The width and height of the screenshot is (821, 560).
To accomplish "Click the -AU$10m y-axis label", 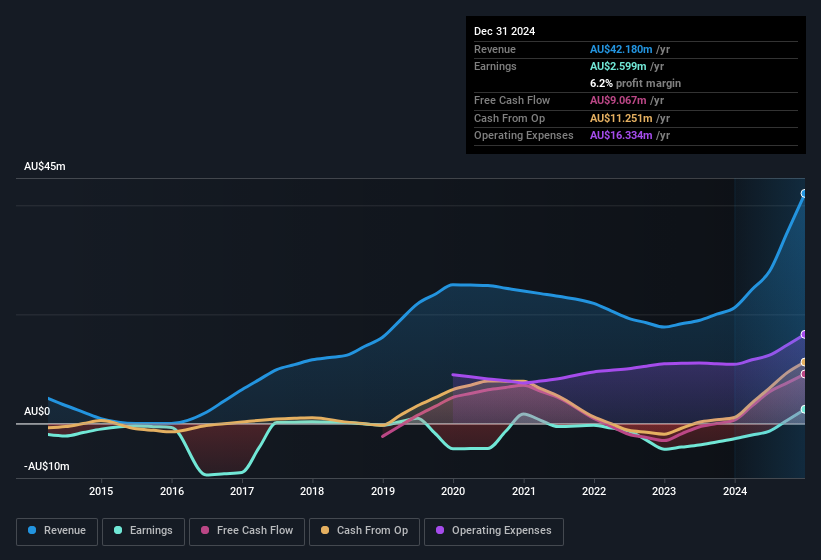I will coord(47,466).
